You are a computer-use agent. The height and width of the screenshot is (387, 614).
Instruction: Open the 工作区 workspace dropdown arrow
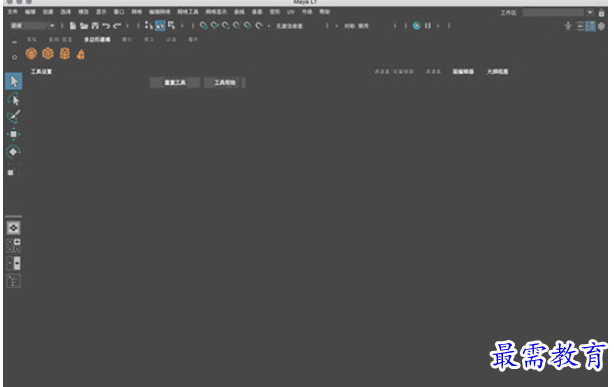(x=590, y=13)
